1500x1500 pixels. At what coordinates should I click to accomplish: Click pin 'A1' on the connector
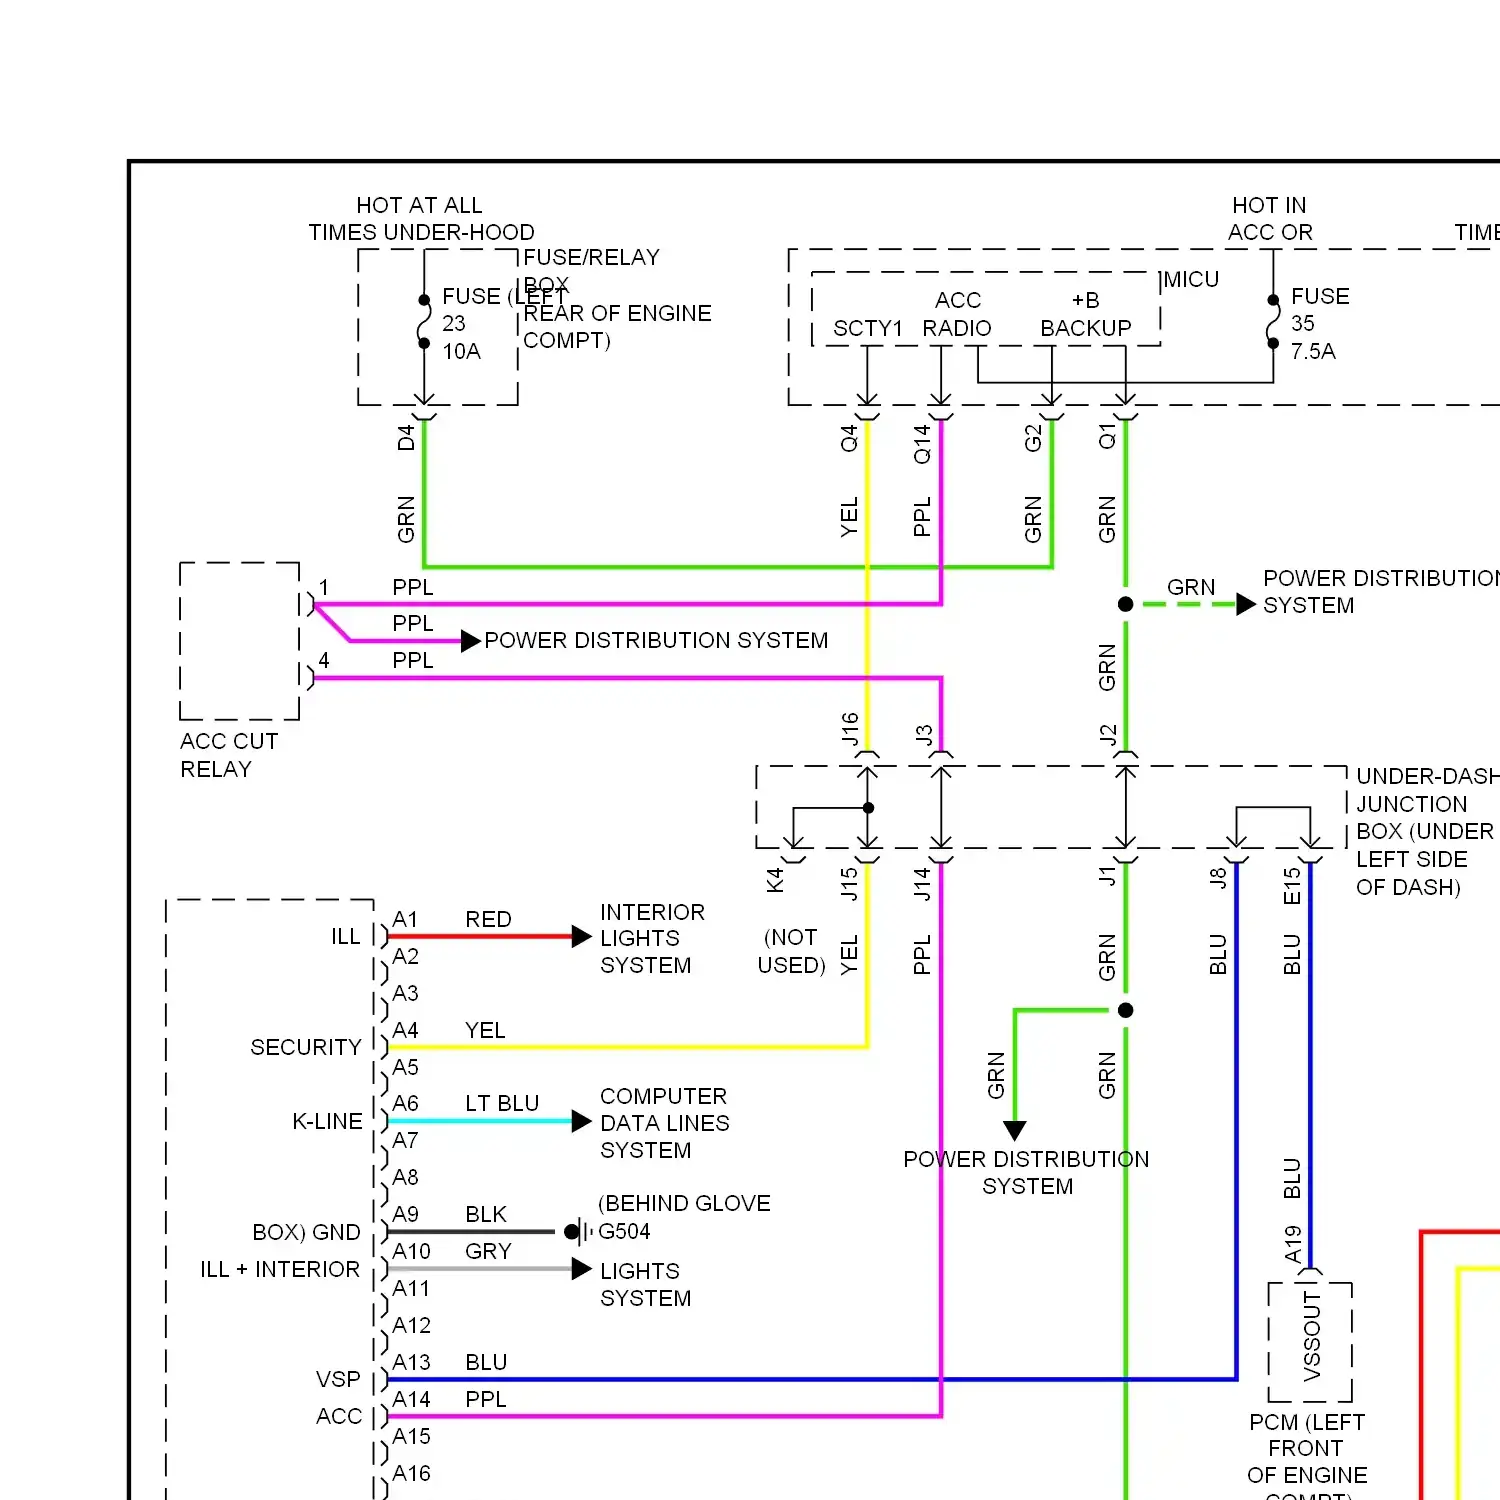point(405,919)
